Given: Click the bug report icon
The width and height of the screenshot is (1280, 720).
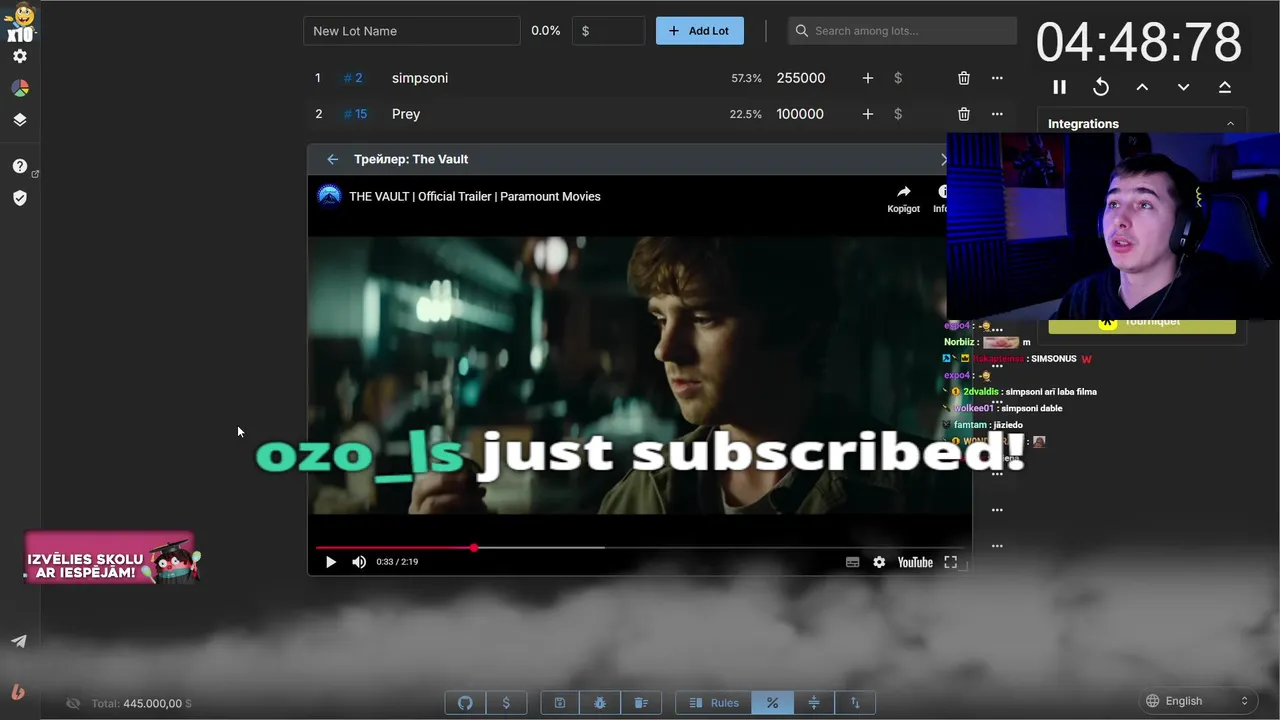Looking at the screenshot, I should [600, 703].
